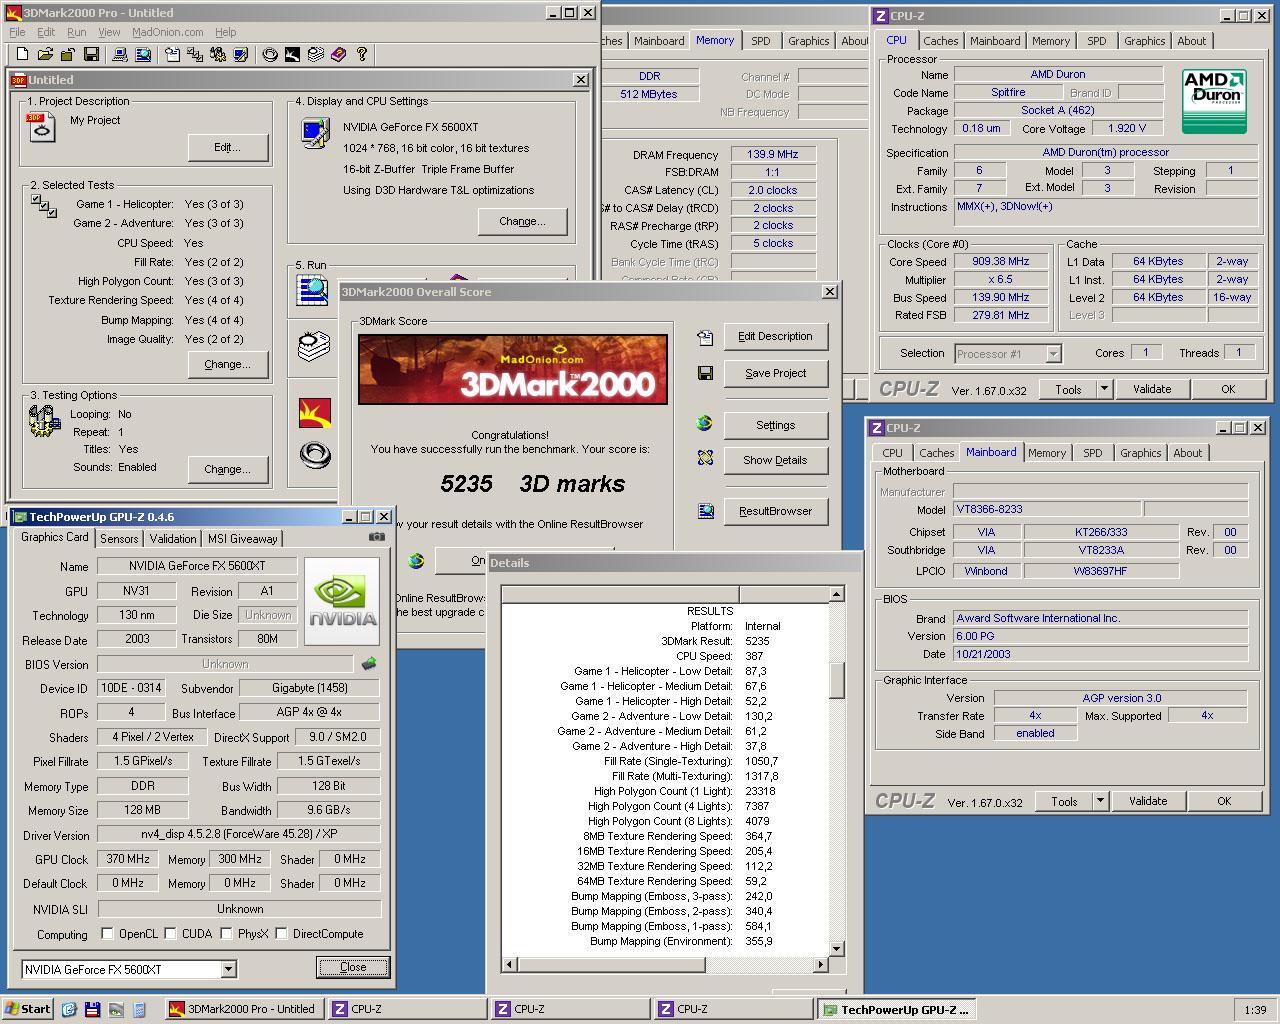Screen dimensions: 1280x1024
Task: Click the AMD Duron logo in CPU-Z
Action: 1214,101
